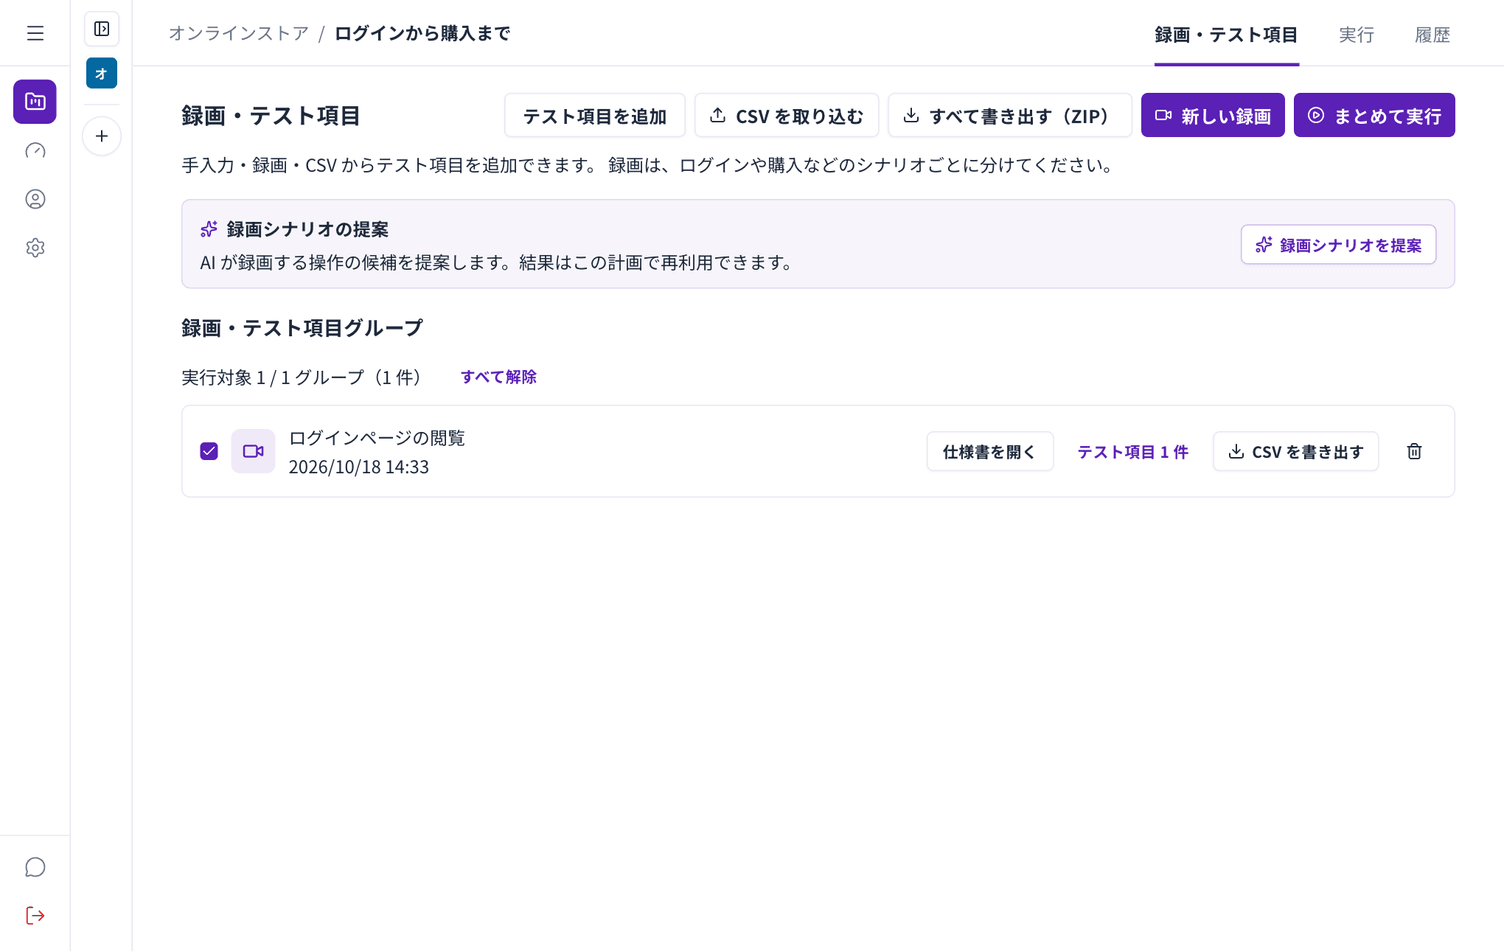The height and width of the screenshot is (951, 1504).
Task: Click the 録画シナリオを提案 button
Action: [1339, 245]
